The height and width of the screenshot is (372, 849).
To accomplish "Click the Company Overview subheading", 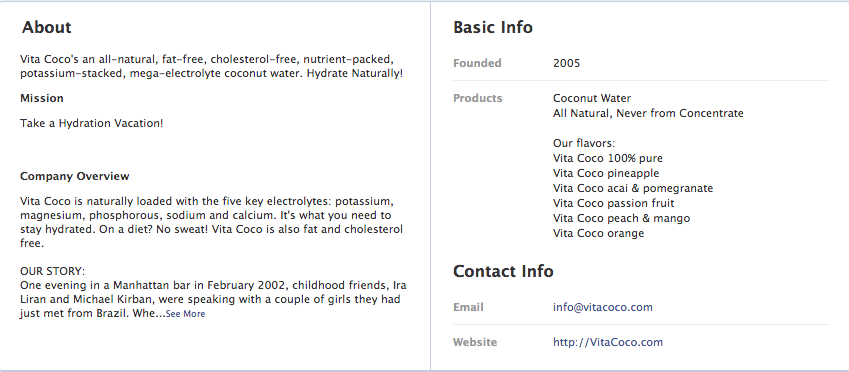I will 75,176.
